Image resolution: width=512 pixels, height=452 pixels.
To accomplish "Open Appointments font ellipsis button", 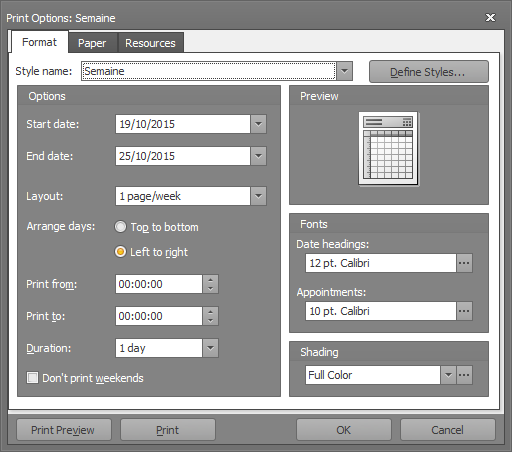I will coord(464,311).
